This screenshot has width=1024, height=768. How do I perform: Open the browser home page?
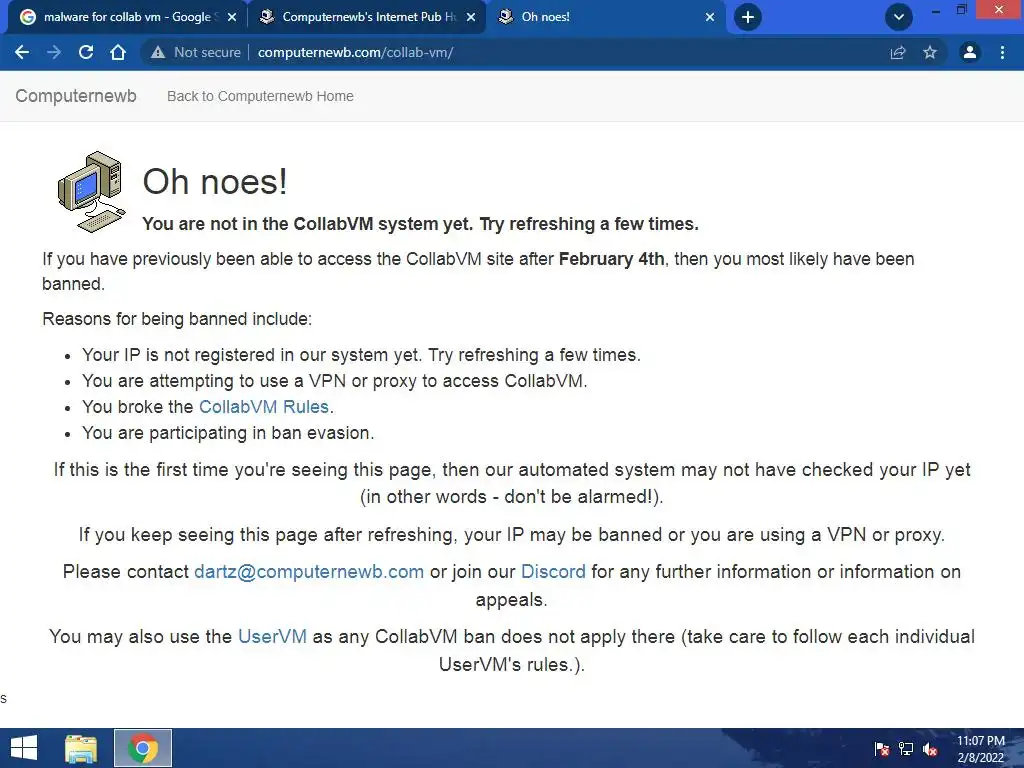click(118, 52)
